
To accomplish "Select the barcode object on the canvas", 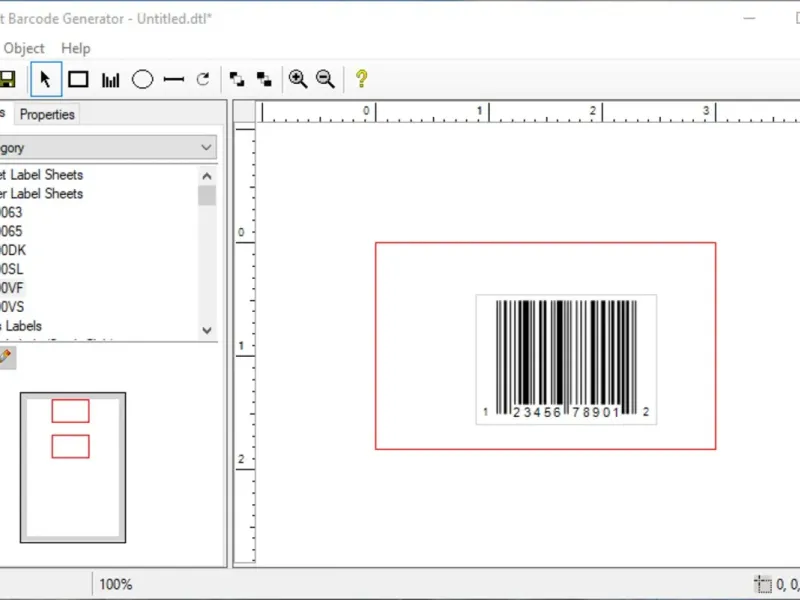I will (x=566, y=359).
